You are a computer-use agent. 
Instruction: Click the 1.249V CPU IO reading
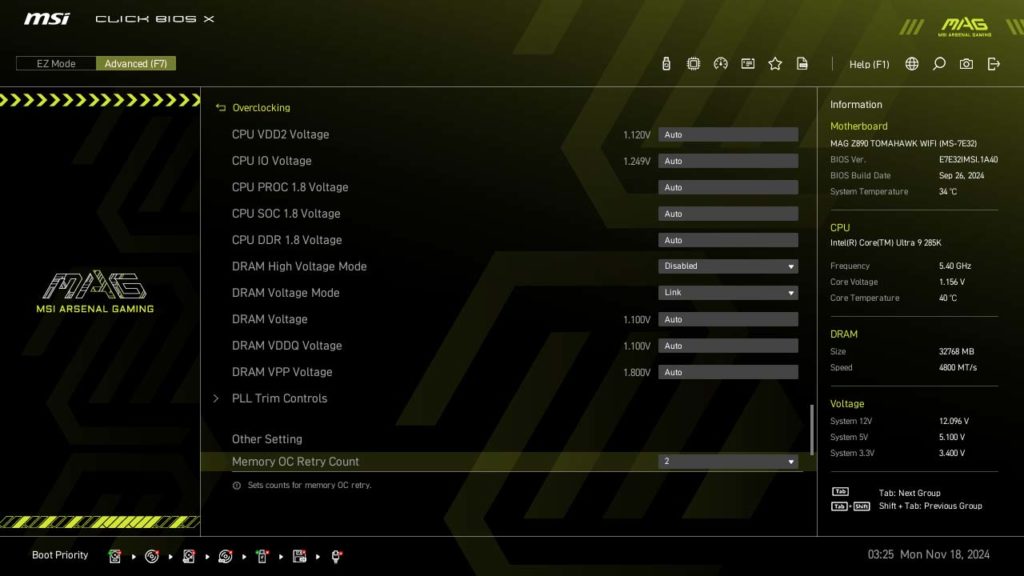coord(637,161)
